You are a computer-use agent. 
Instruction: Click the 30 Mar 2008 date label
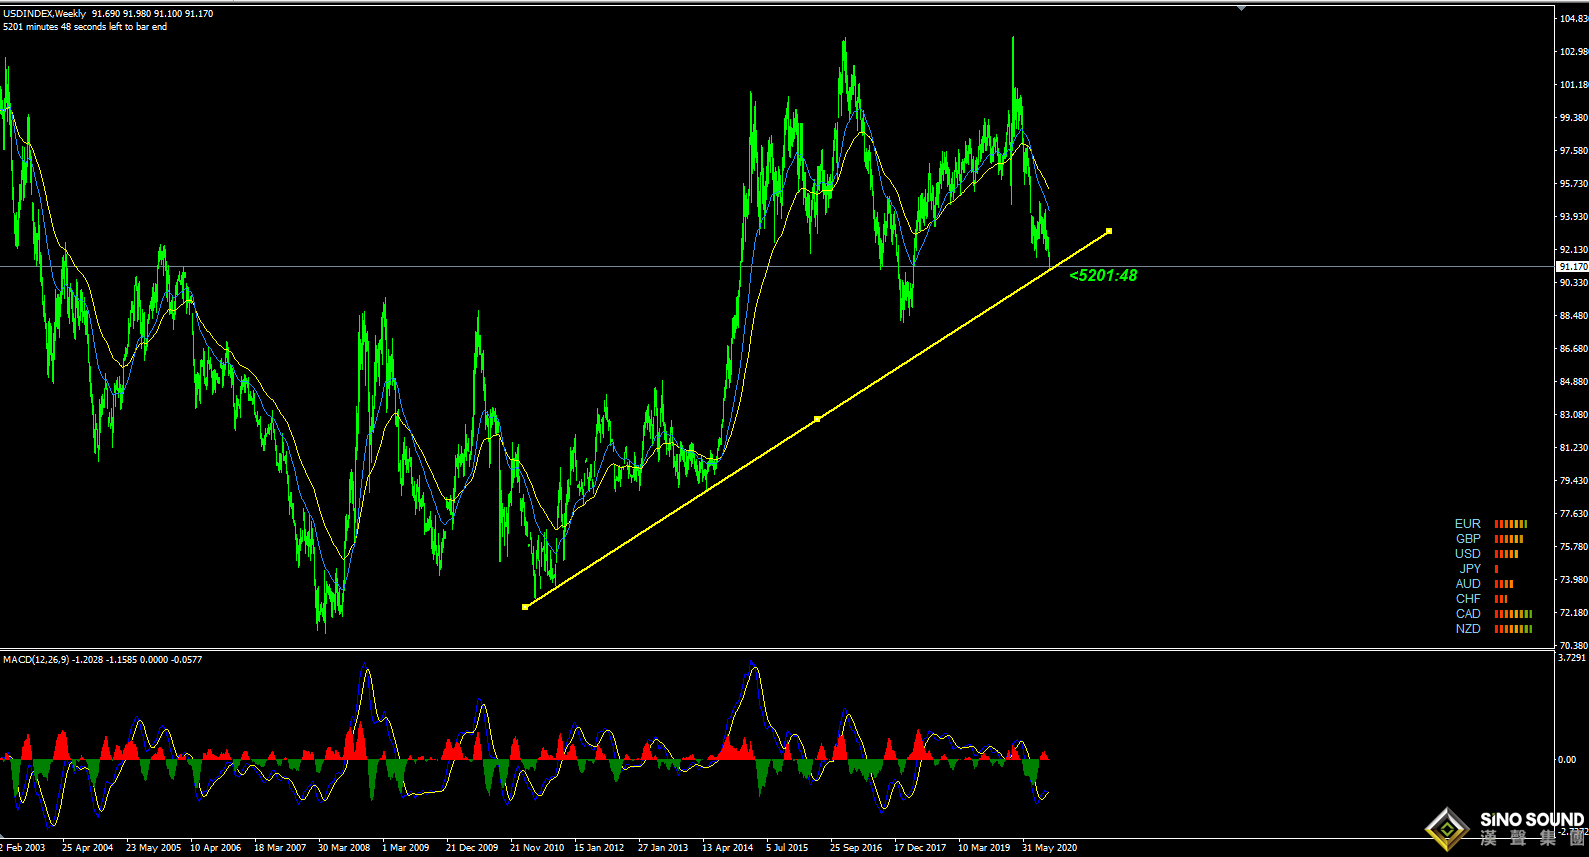coord(344,847)
